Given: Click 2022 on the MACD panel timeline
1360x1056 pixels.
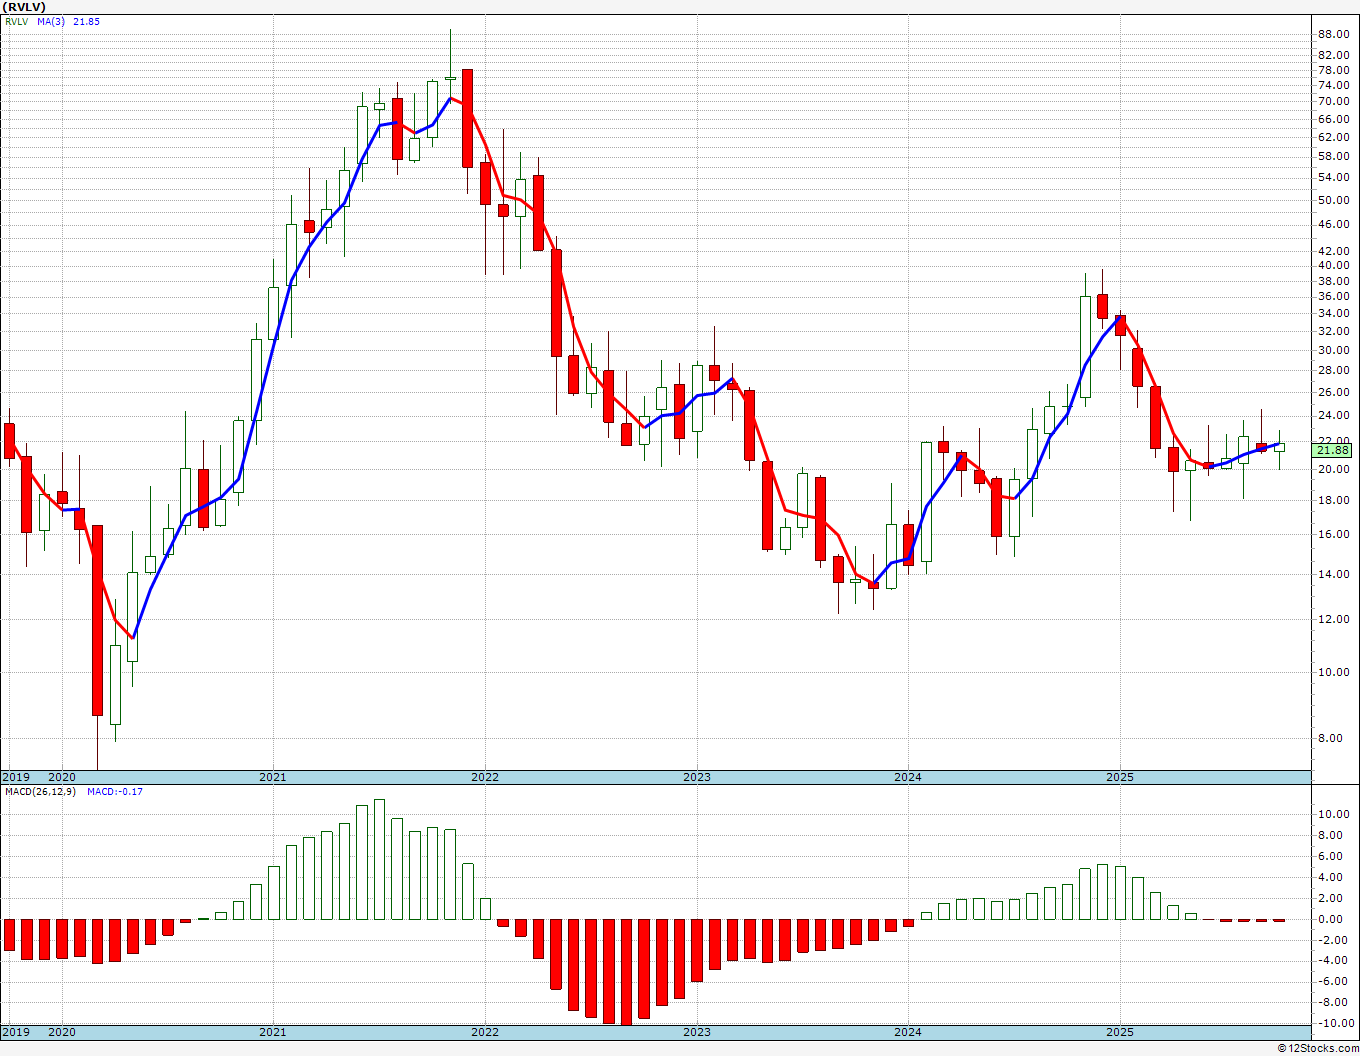Looking at the screenshot, I should click(484, 1032).
